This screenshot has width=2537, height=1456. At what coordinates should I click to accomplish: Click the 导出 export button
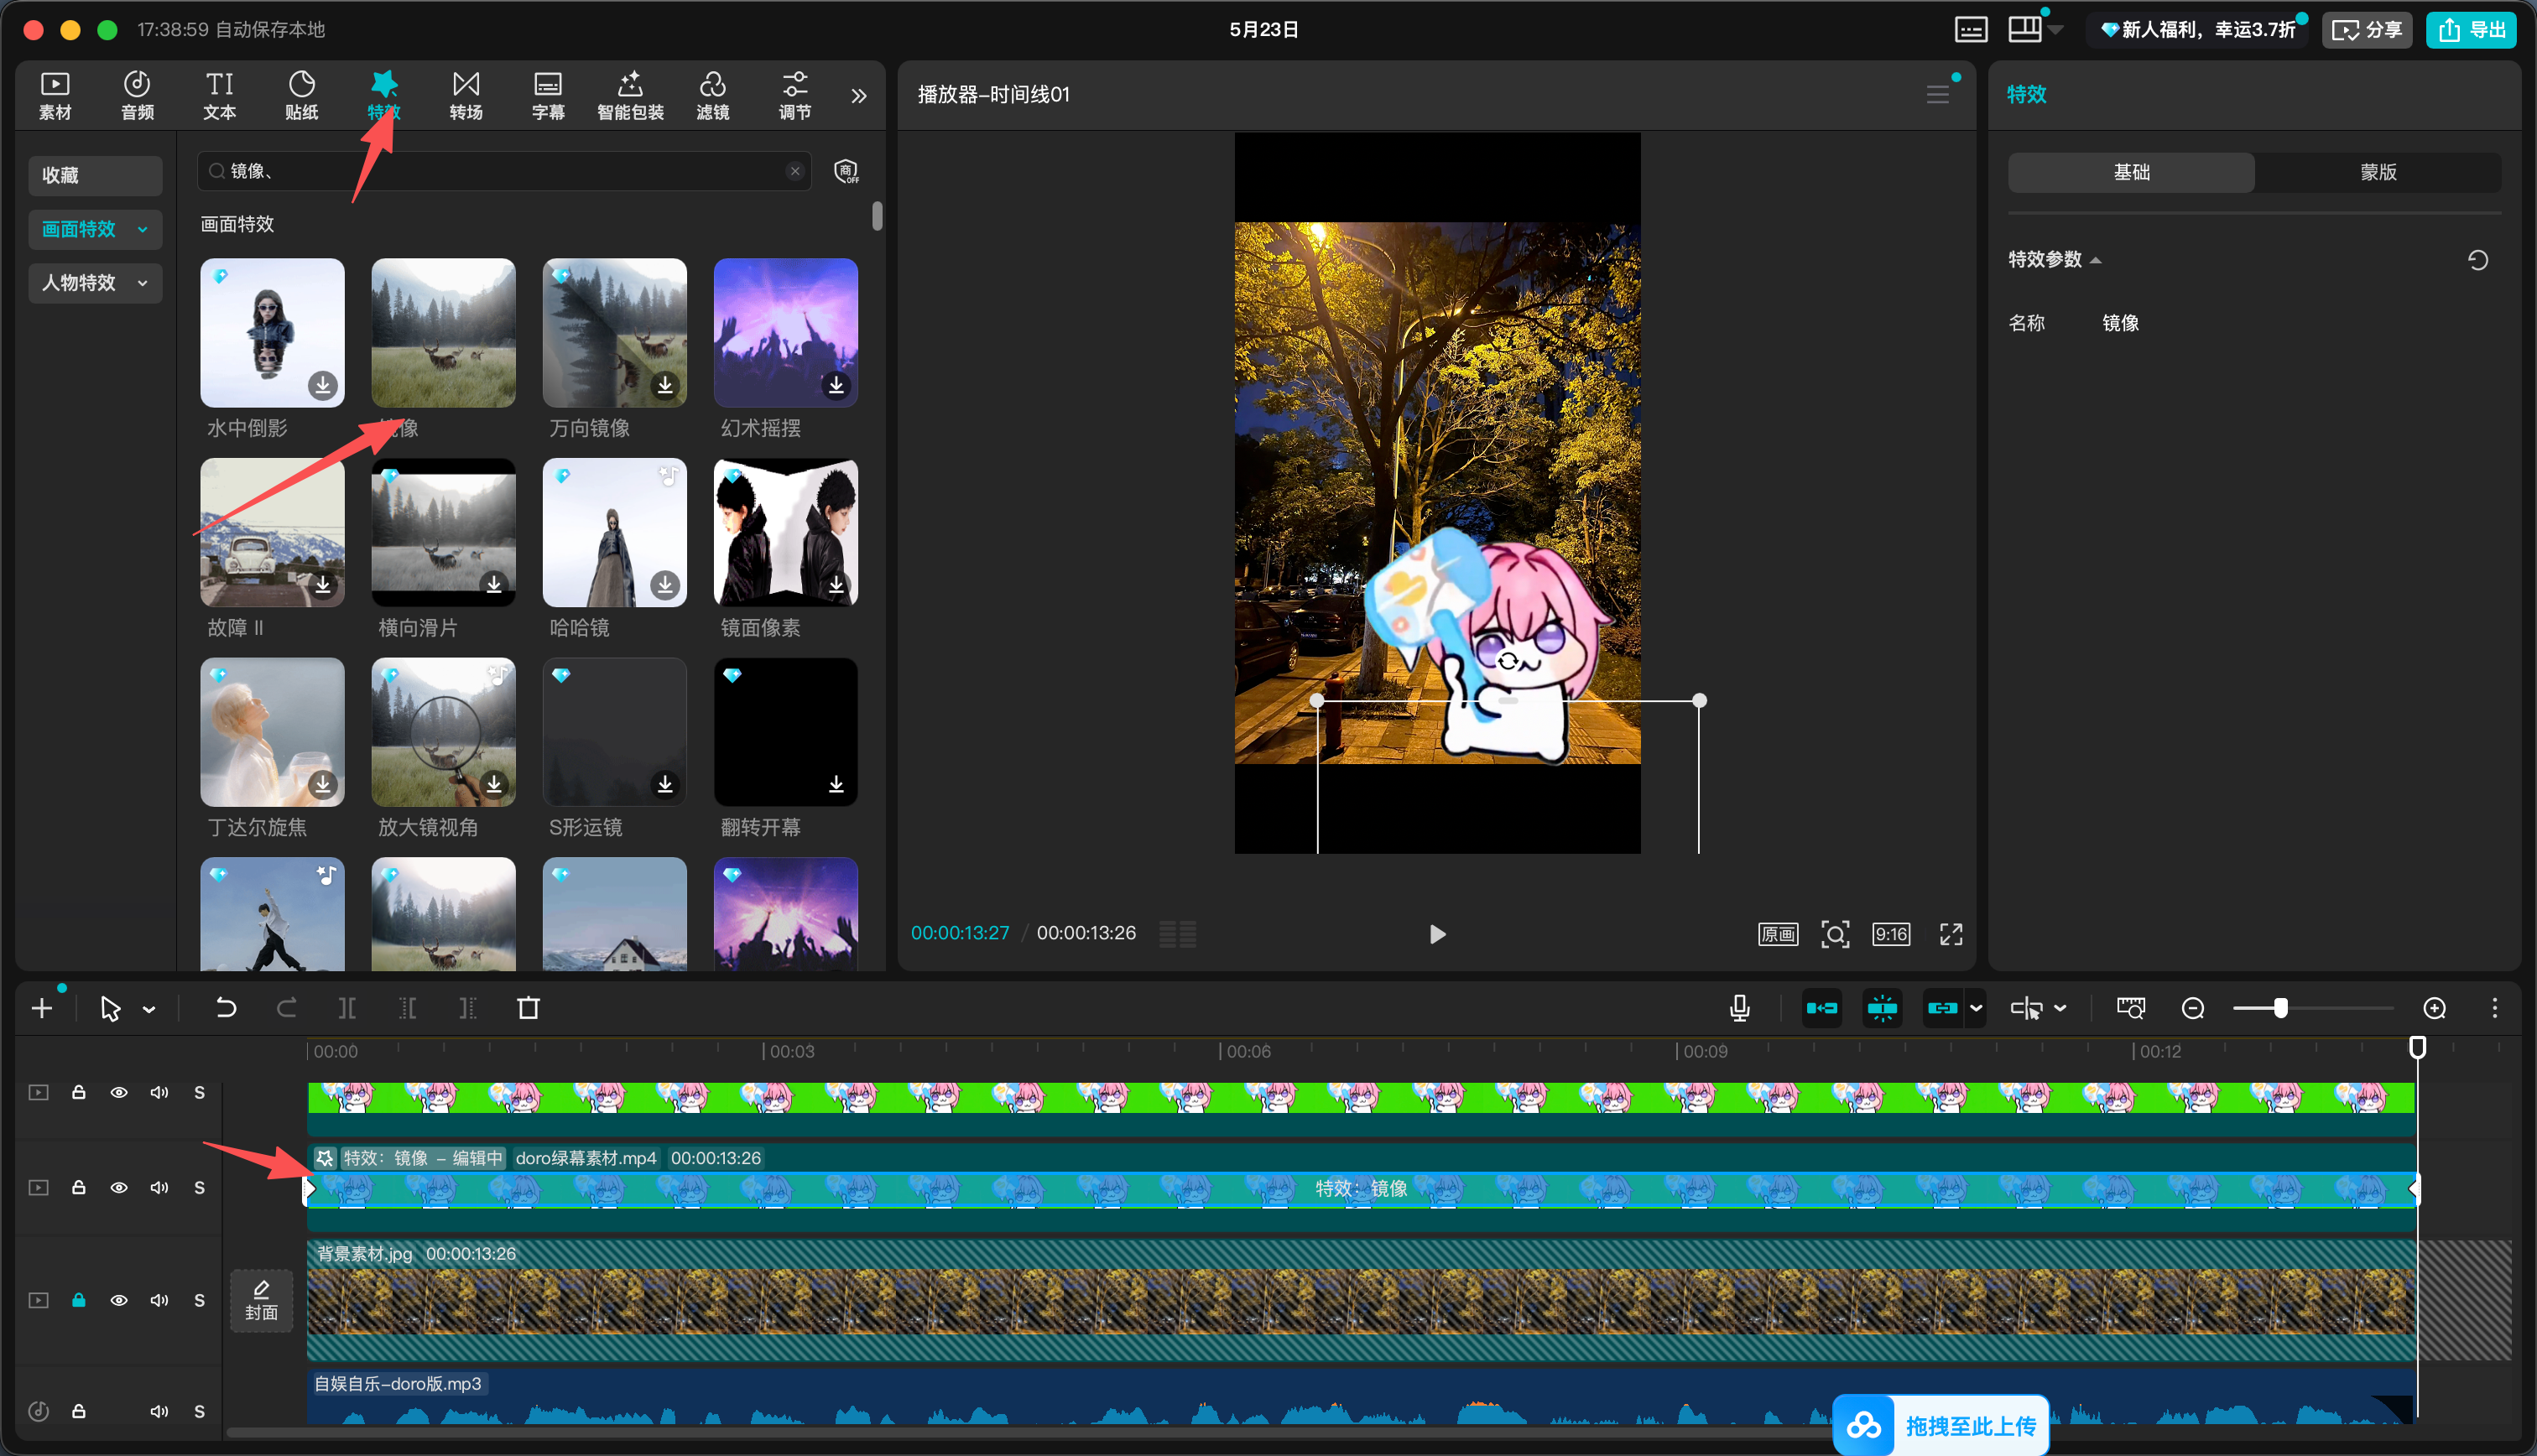[2471, 30]
